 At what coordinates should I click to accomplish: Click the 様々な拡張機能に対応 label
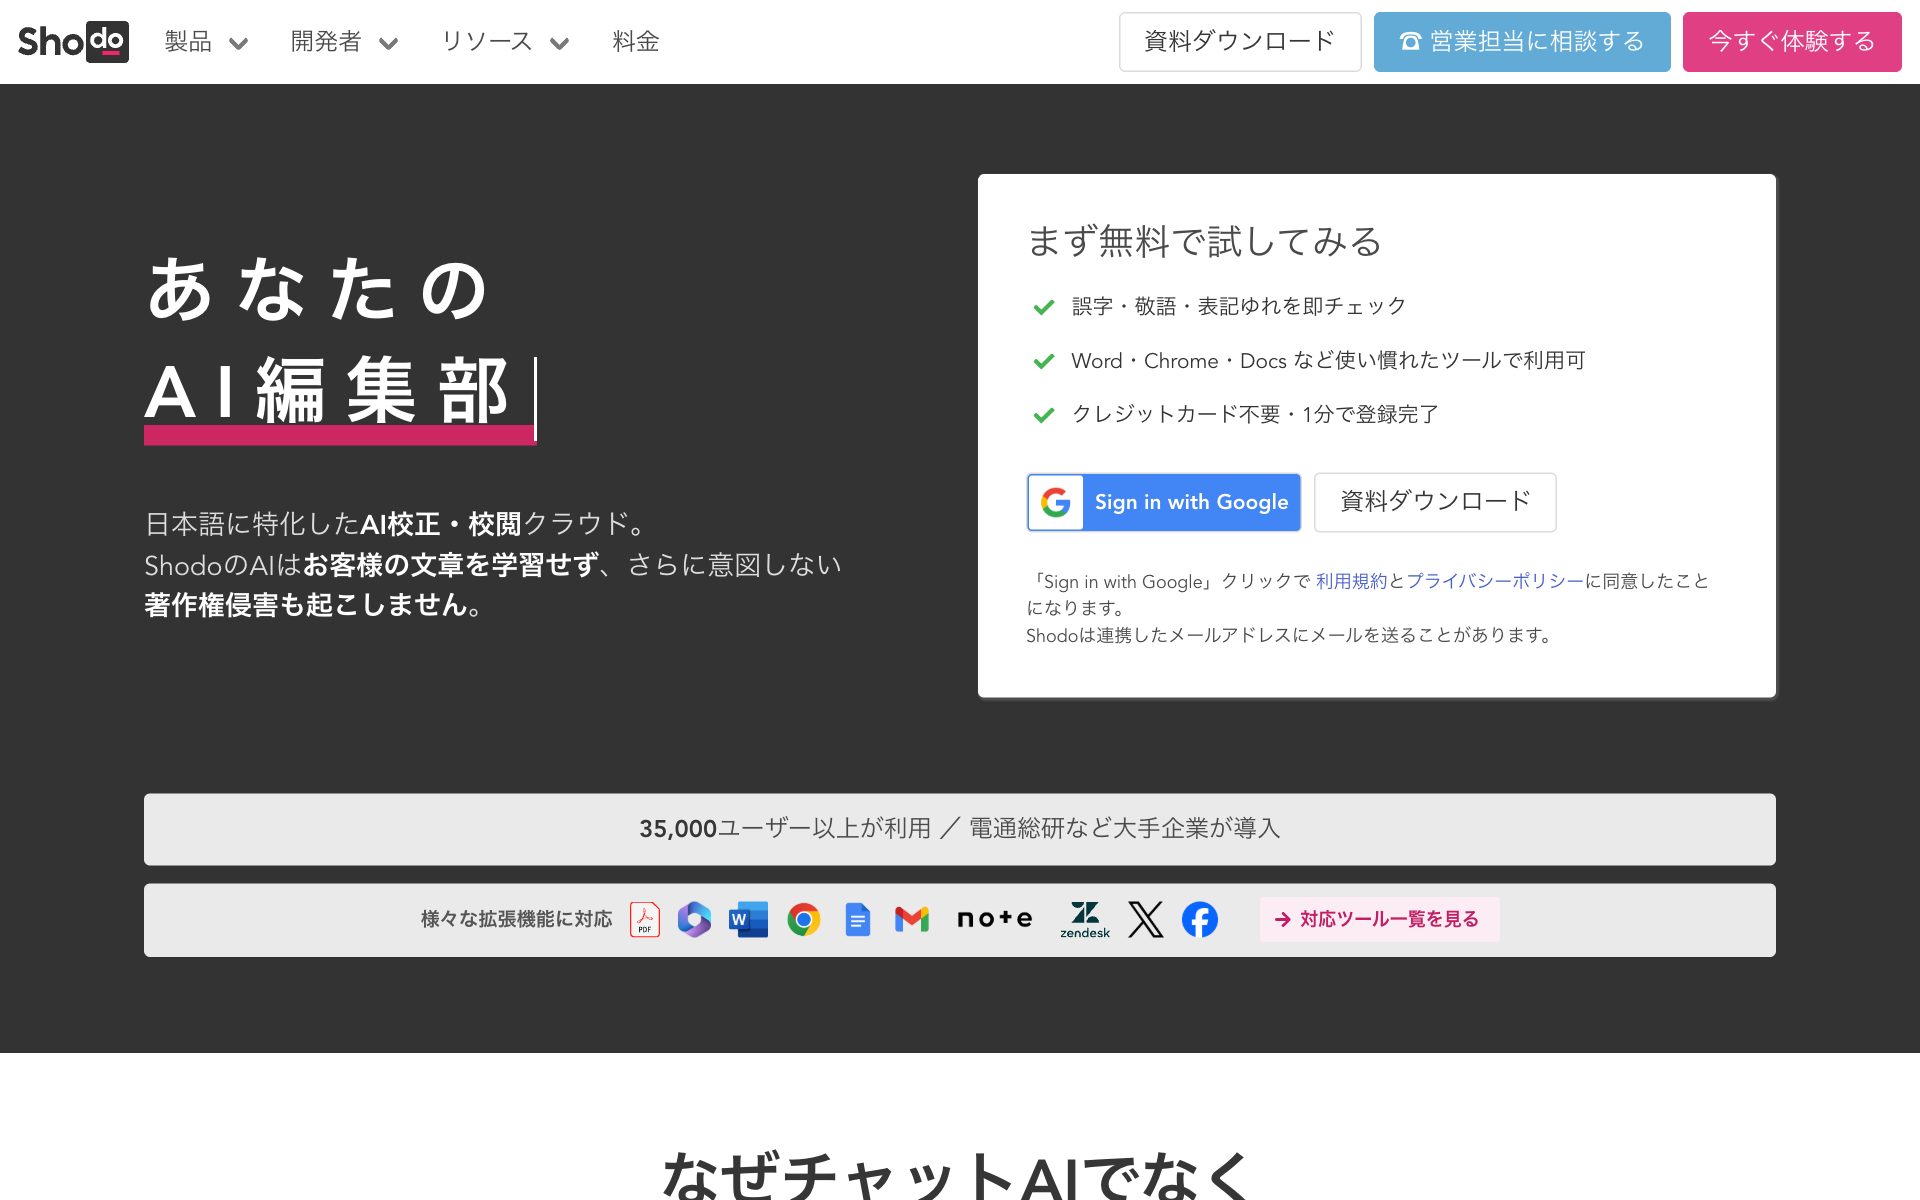tap(516, 919)
